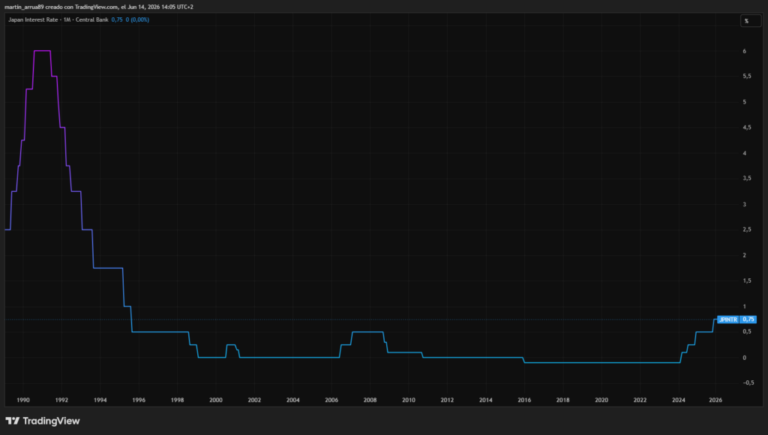Select the 2018 year label

coord(563,400)
